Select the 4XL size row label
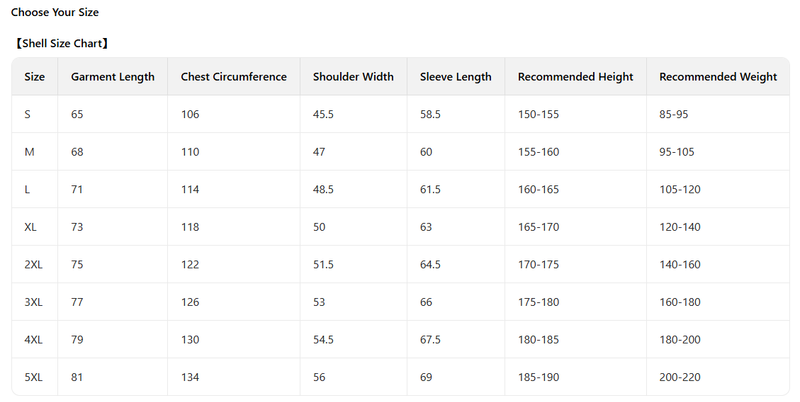800x402 pixels. [34, 340]
